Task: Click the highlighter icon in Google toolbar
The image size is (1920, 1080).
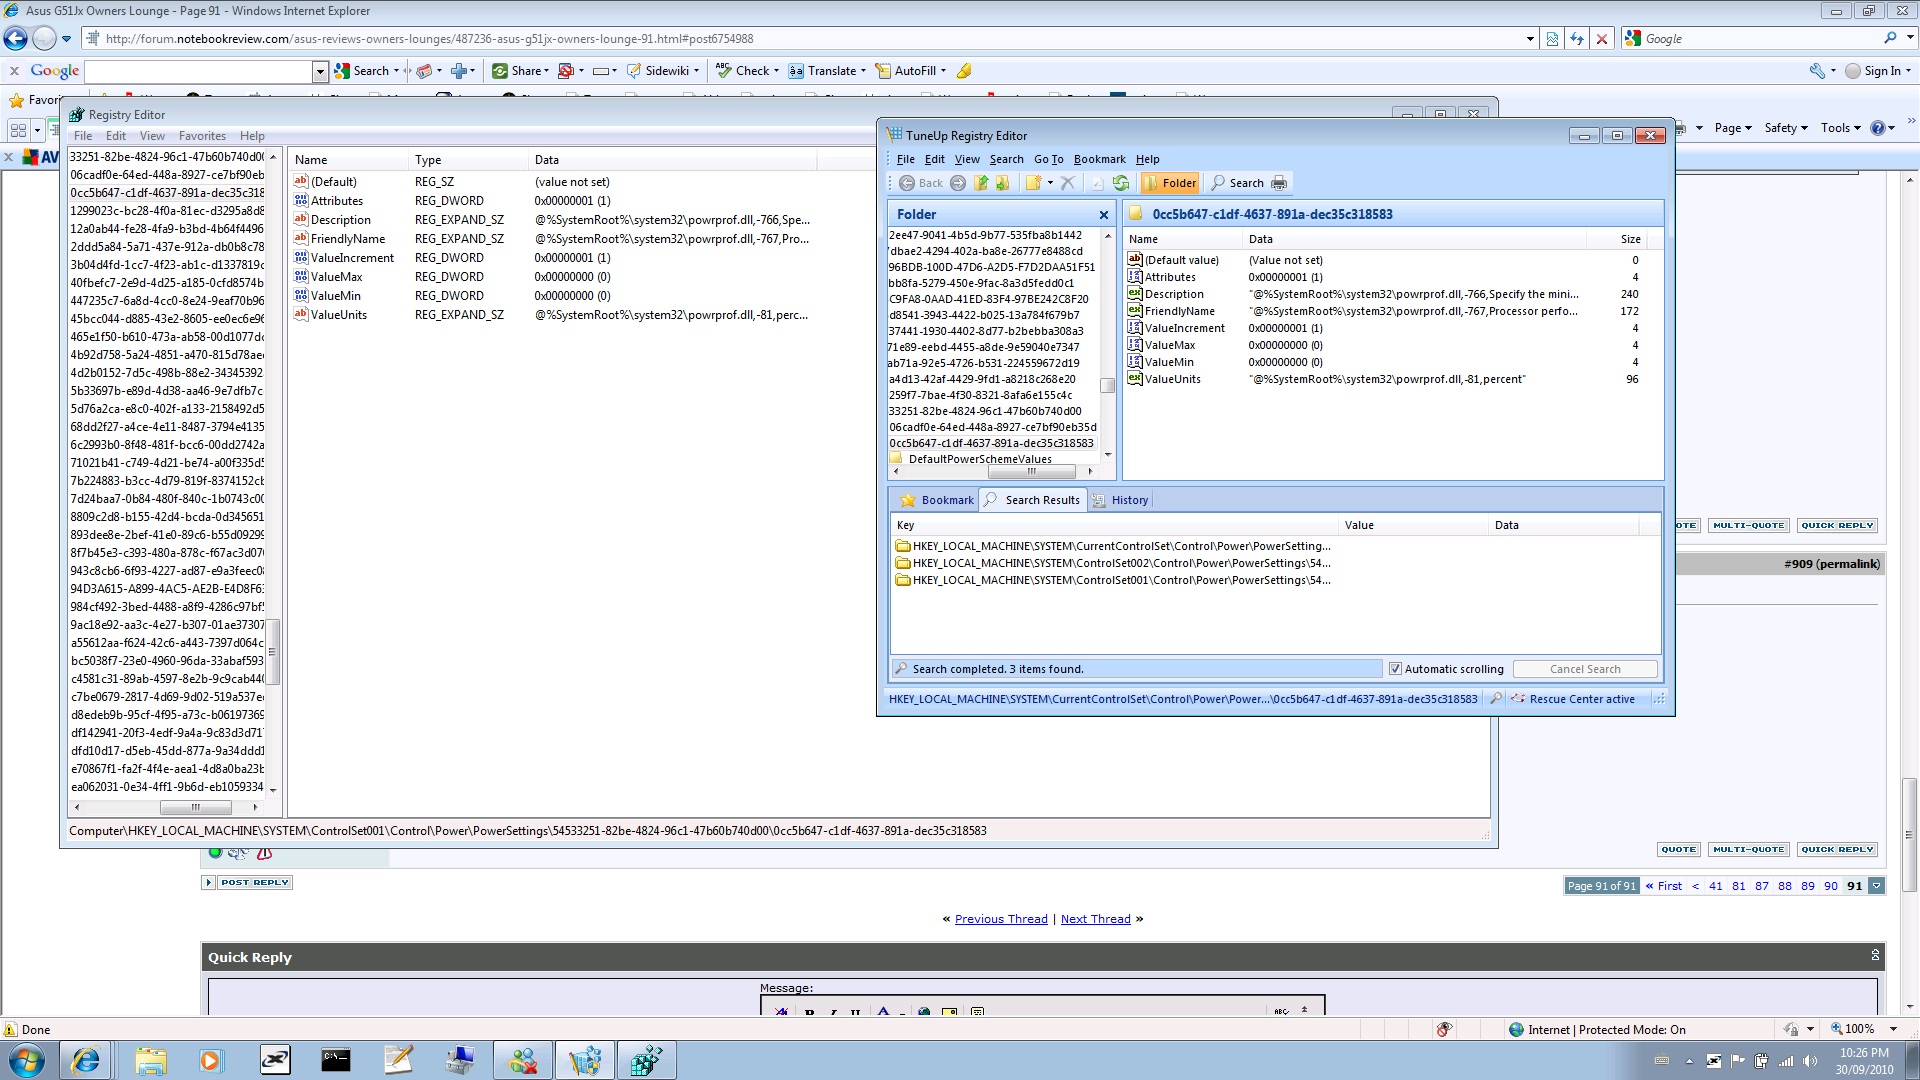Action: tap(964, 71)
